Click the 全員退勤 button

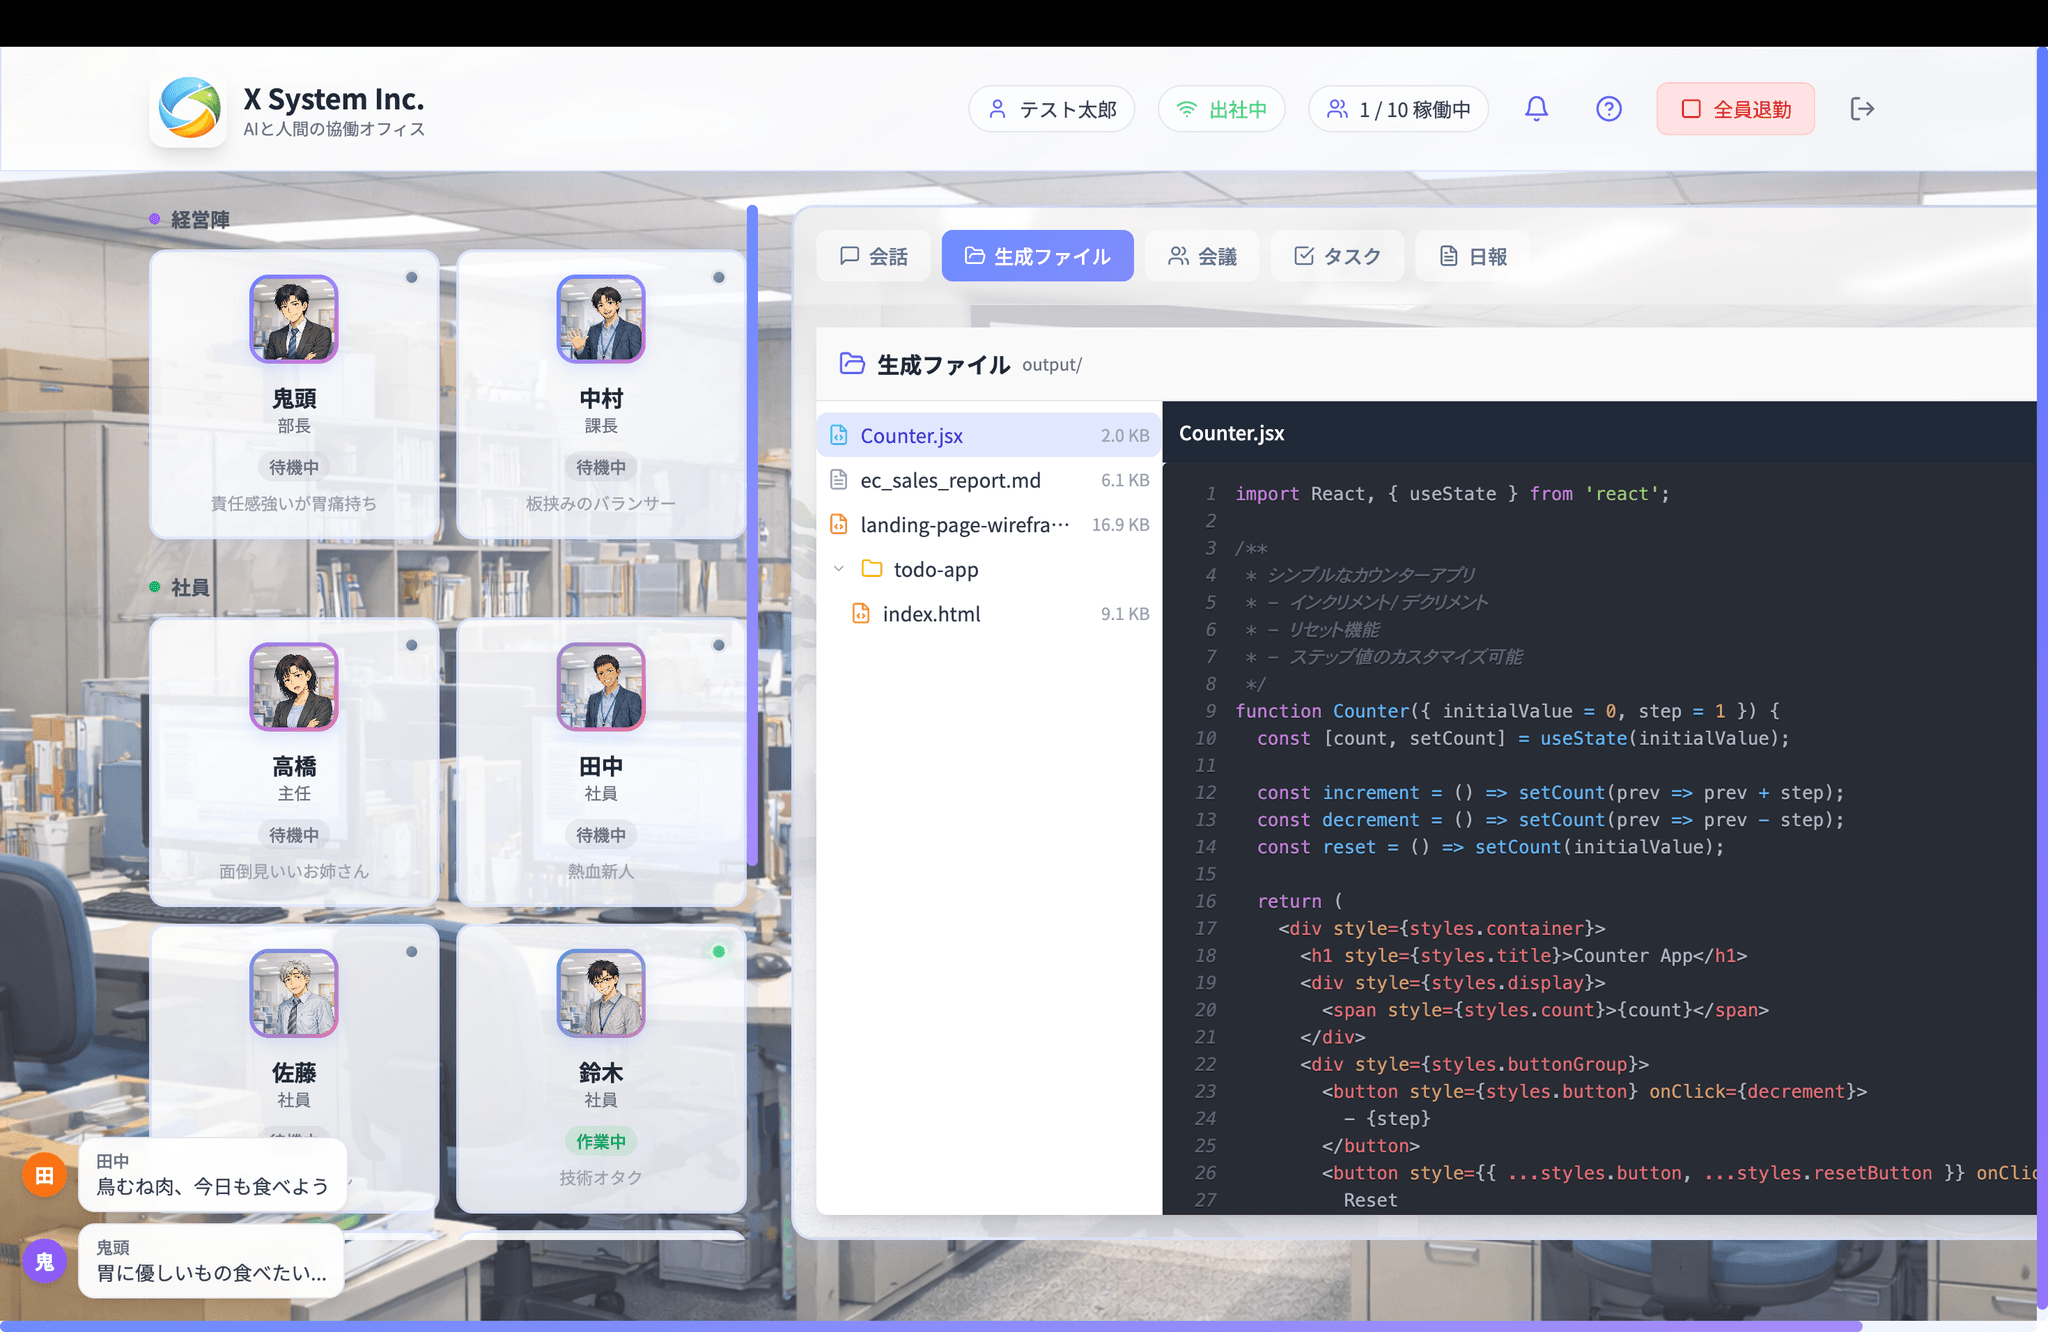coord(1735,109)
